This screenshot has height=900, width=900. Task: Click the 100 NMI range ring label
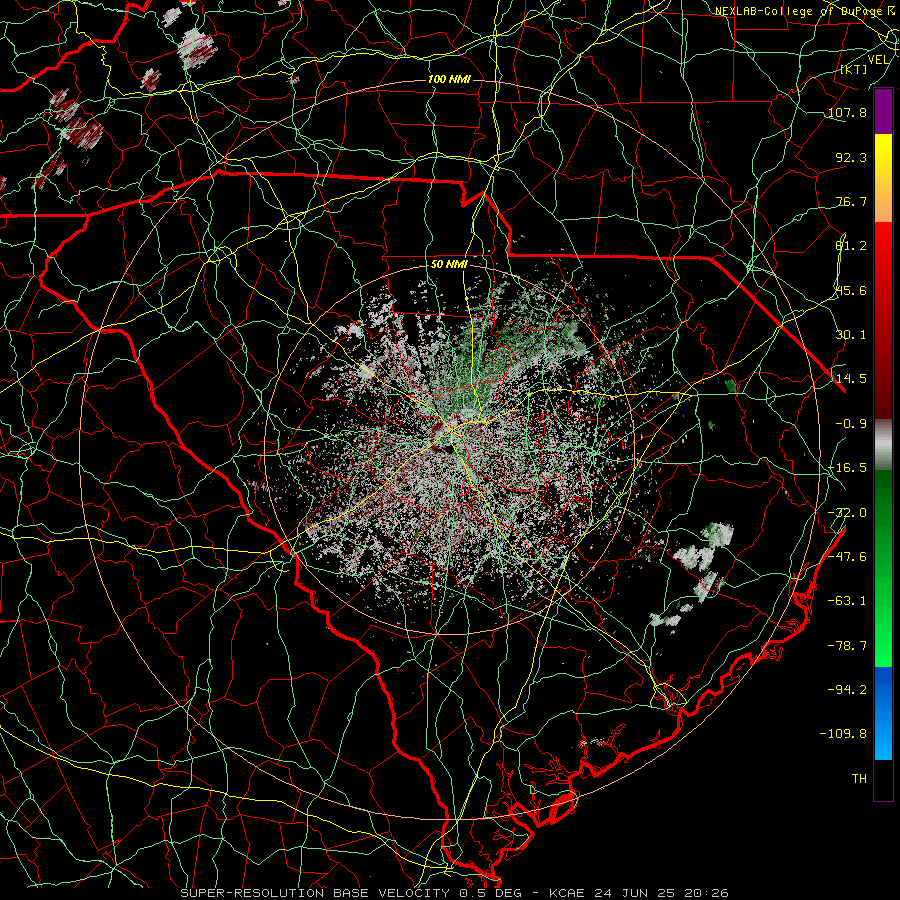tap(449, 79)
